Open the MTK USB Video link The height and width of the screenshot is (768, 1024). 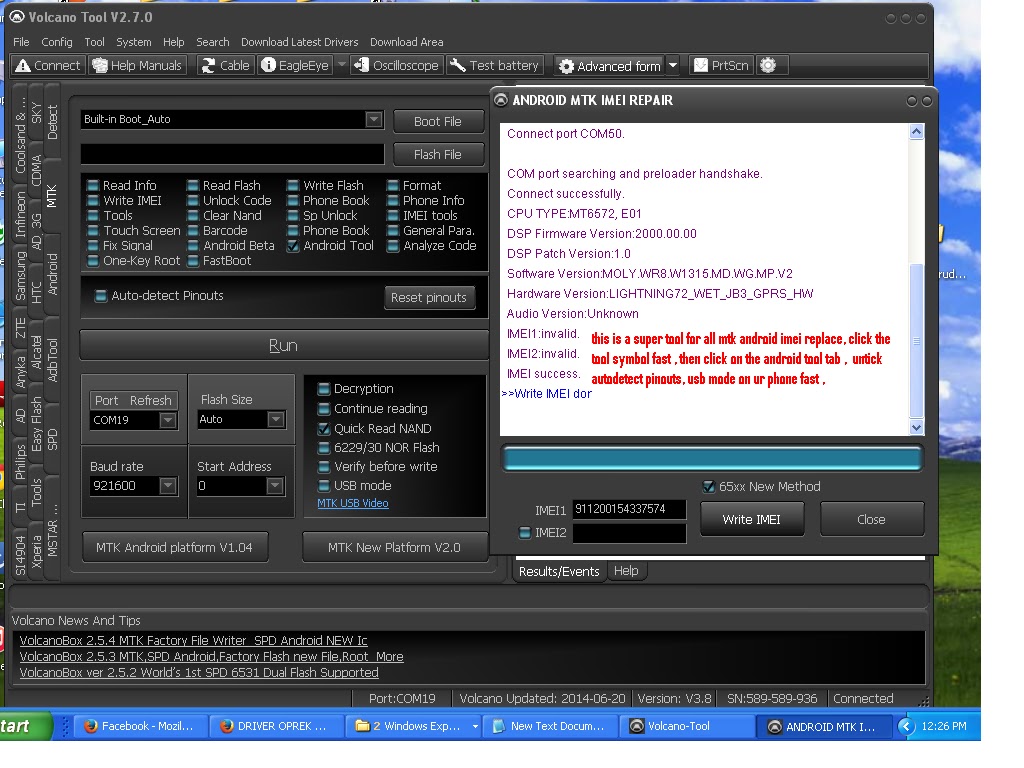click(x=353, y=504)
